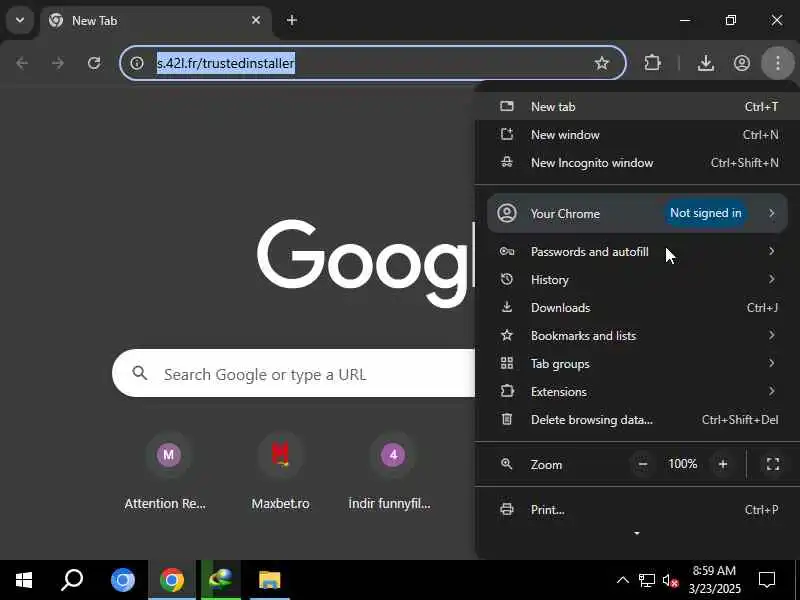View site information icon in address bar
This screenshot has height=600, width=800.
pos(137,63)
